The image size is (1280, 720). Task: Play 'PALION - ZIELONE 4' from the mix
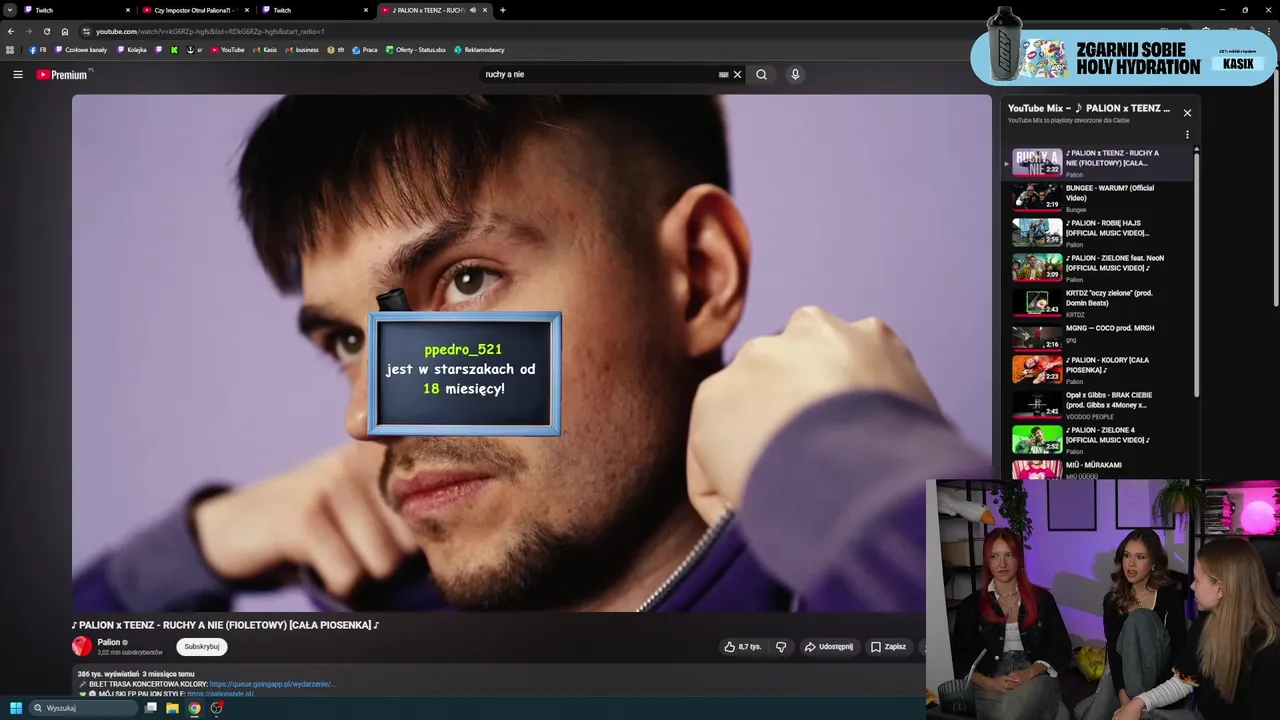(1098, 439)
